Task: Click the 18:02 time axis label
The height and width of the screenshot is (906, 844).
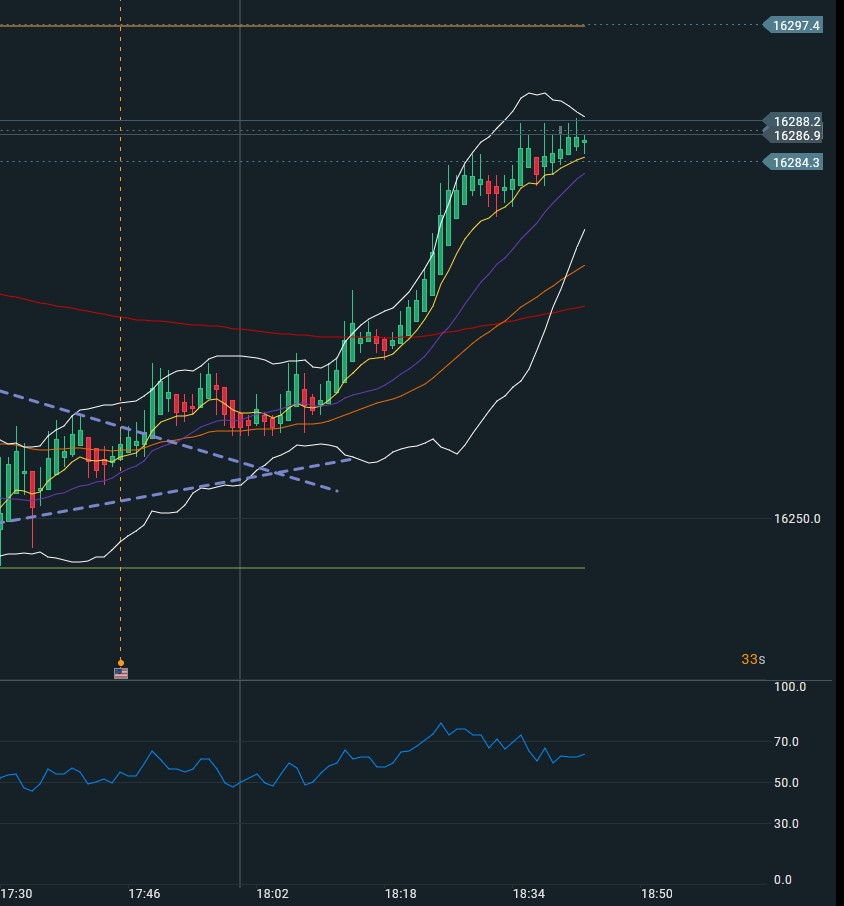Action: [272, 893]
